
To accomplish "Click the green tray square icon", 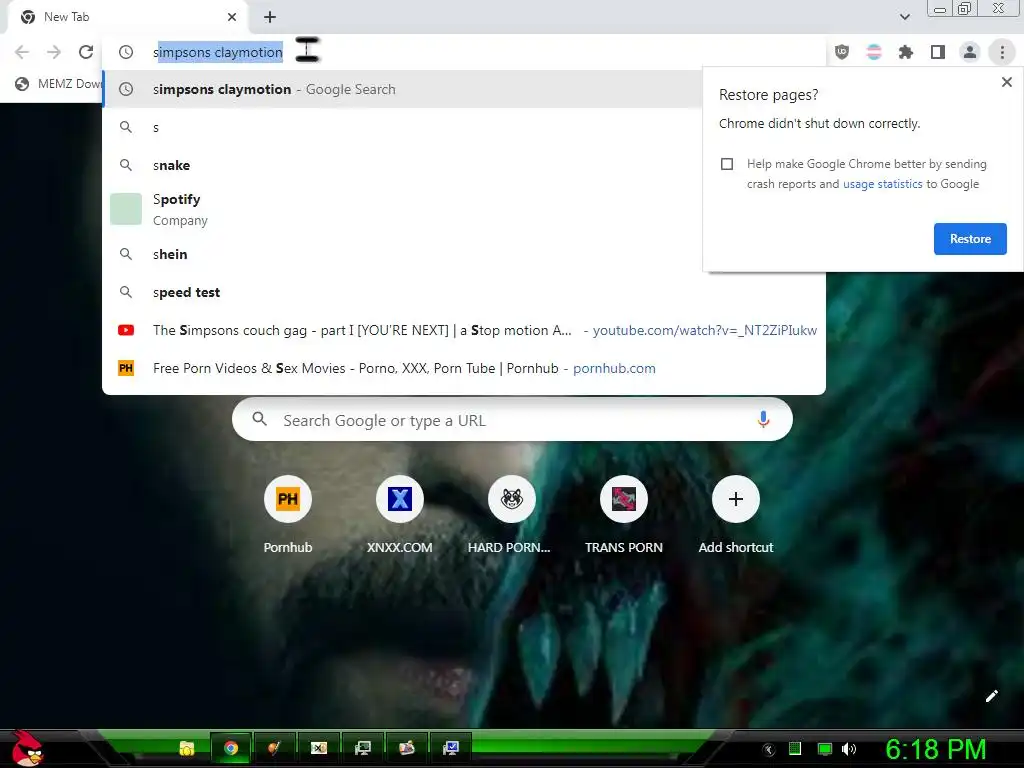I will coord(795,749).
